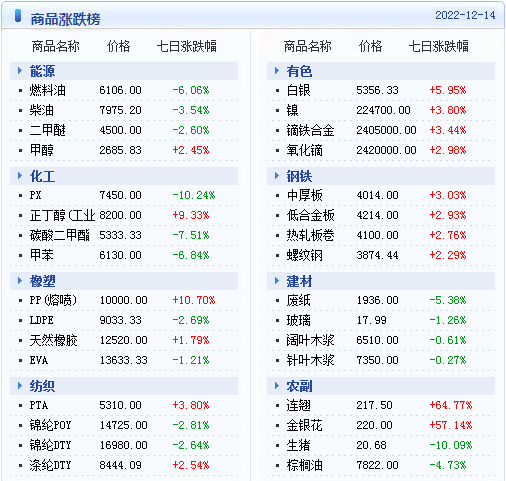The image size is (506, 481).
Task: Expand the 纺织 category arrow
Action: click(20, 386)
